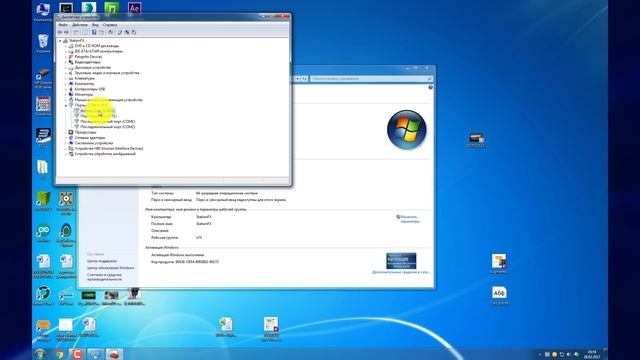Click the Arduino desktop icon
The height and width of the screenshot is (360, 640).
click(43, 233)
